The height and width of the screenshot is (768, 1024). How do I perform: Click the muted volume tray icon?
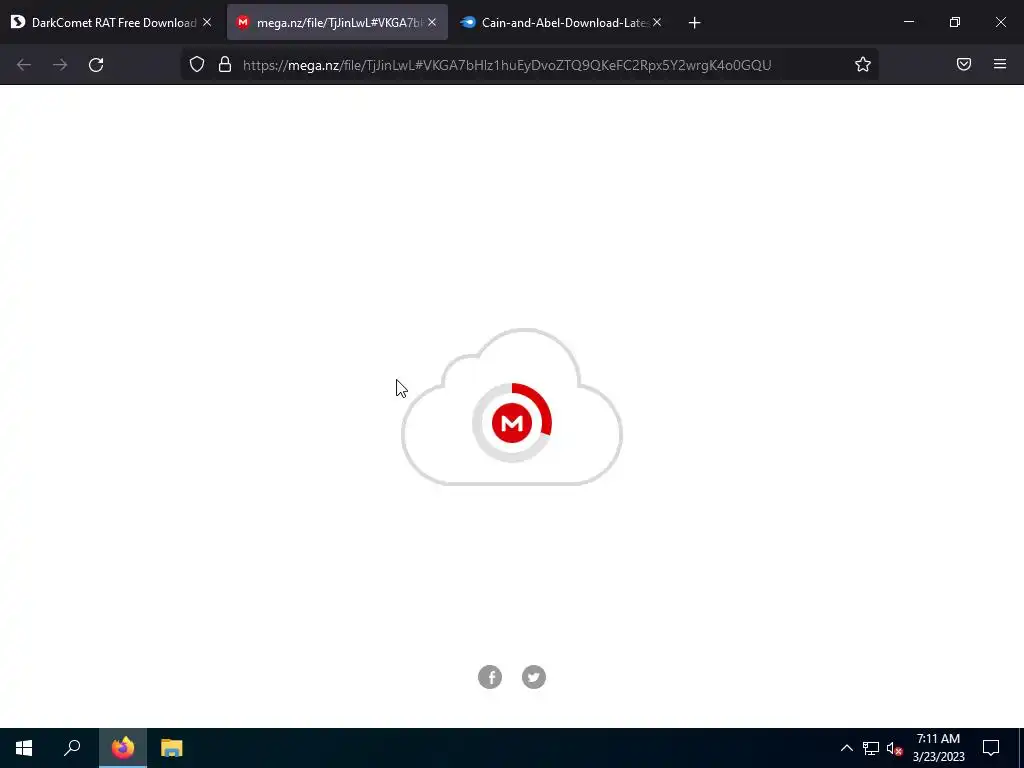point(894,748)
